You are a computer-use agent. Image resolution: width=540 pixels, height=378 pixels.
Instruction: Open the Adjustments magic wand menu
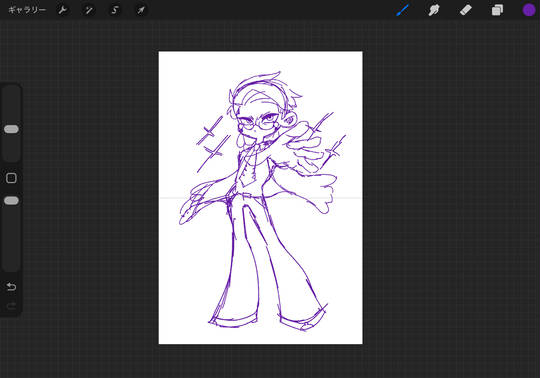pyautogui.click(x=89, y=10)
